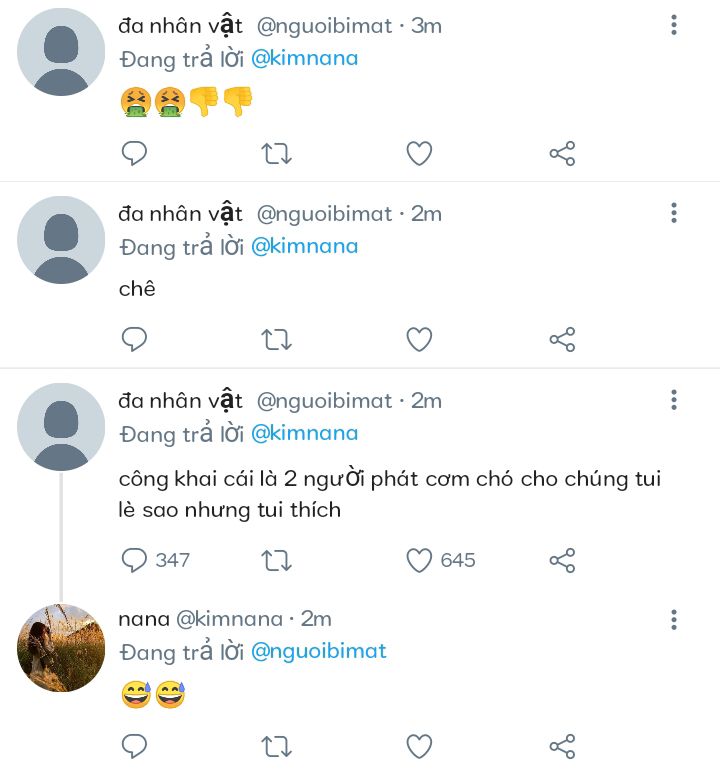Like the vomiting emoji tweet
Image resolution: width=720 pixels, height=773 pixels.
[419, 153]
